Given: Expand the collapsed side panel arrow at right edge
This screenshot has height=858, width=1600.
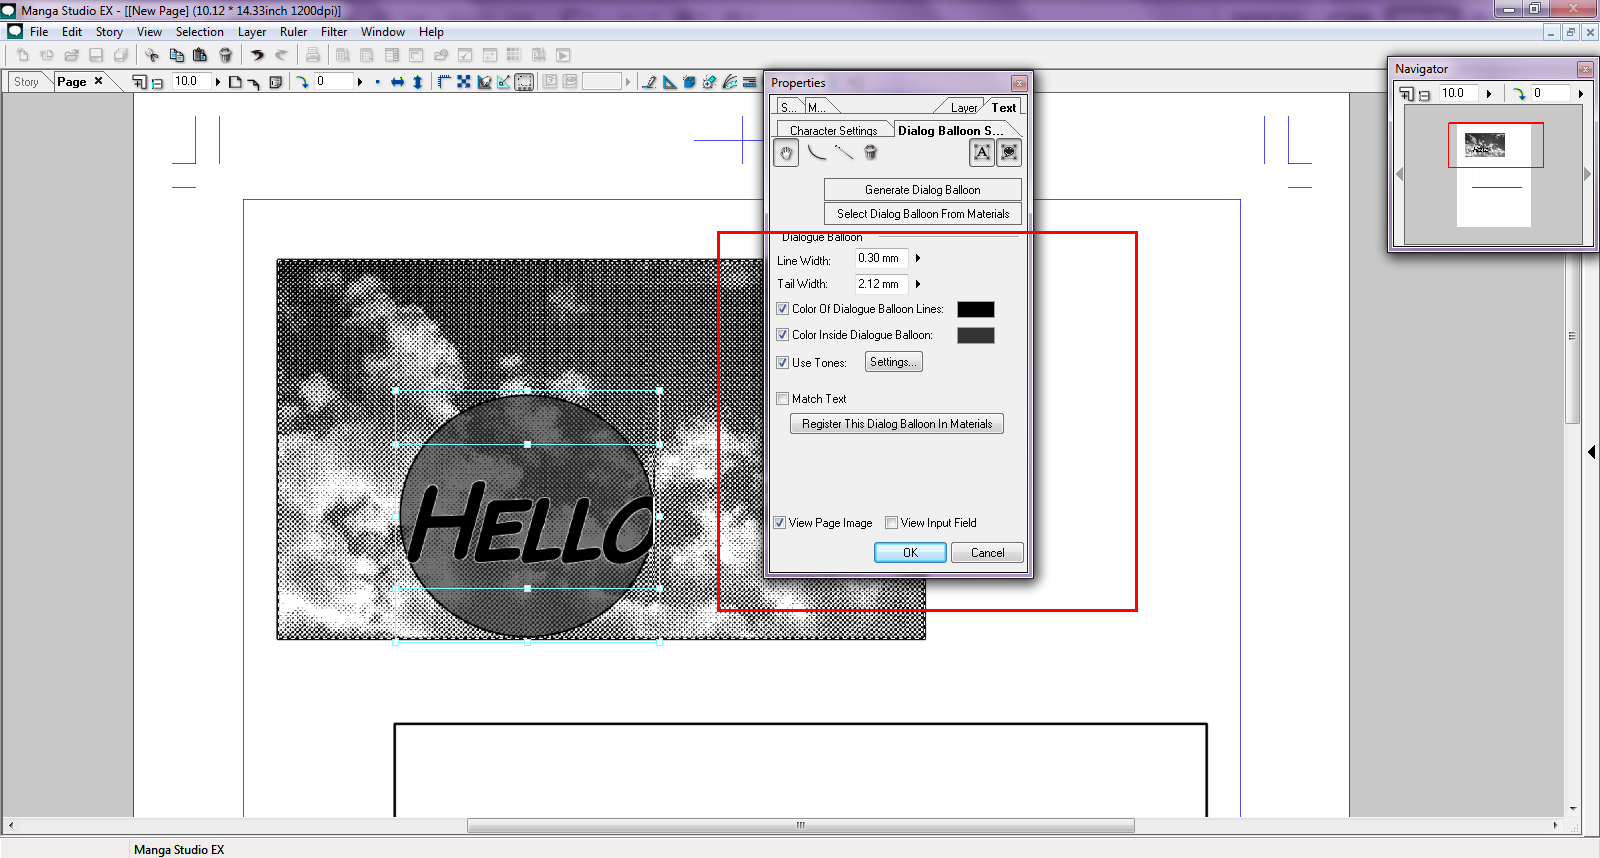Looking at the screenshot, I should pyautogui.click(x=1591, y=452).
